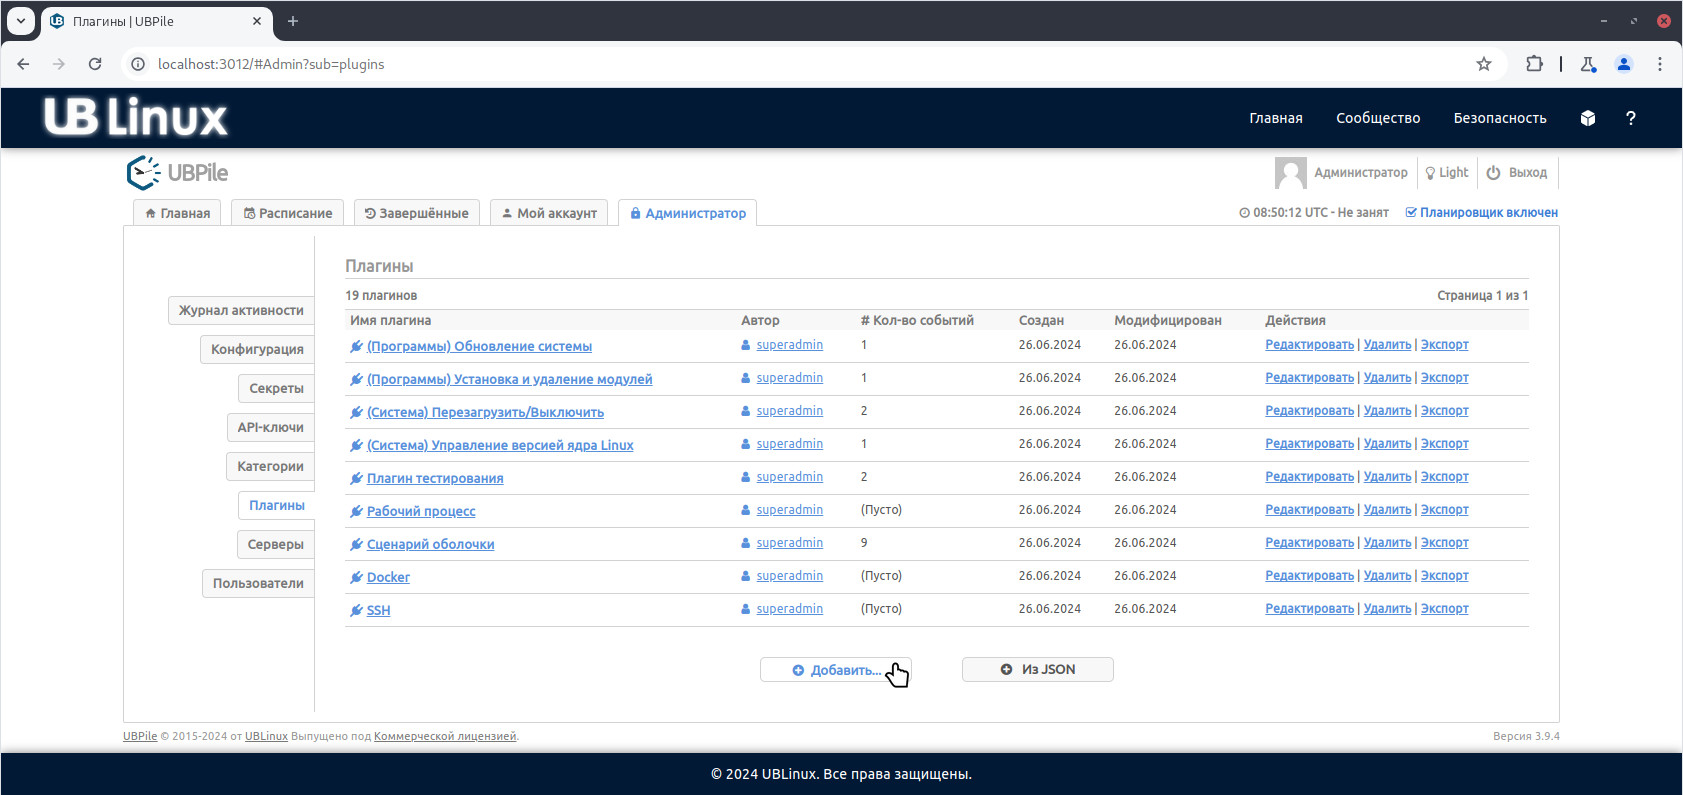Log out with Выход button
This screenshot has height=795, width=1683.
tap(1517, 172)
